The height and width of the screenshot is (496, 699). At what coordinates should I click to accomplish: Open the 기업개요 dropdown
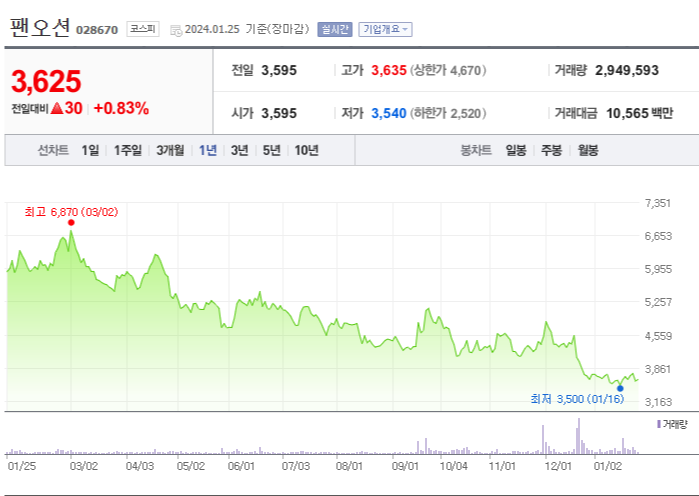(x=385, y=29)
